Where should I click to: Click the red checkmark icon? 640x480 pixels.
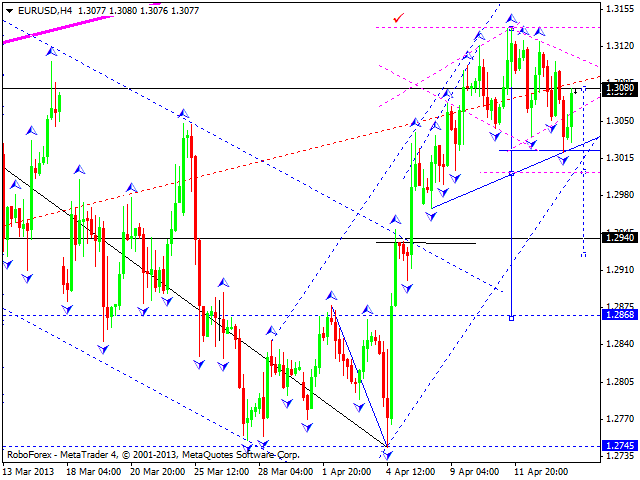coord(400,17)
